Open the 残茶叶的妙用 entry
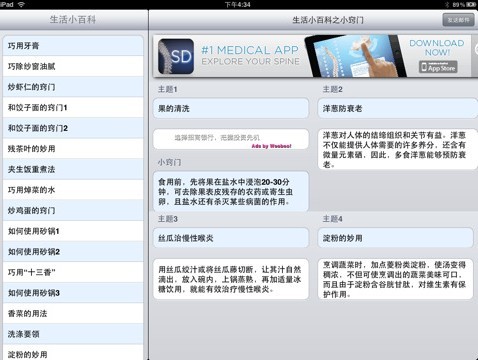 pyautogui.click(x=73, y=149)
